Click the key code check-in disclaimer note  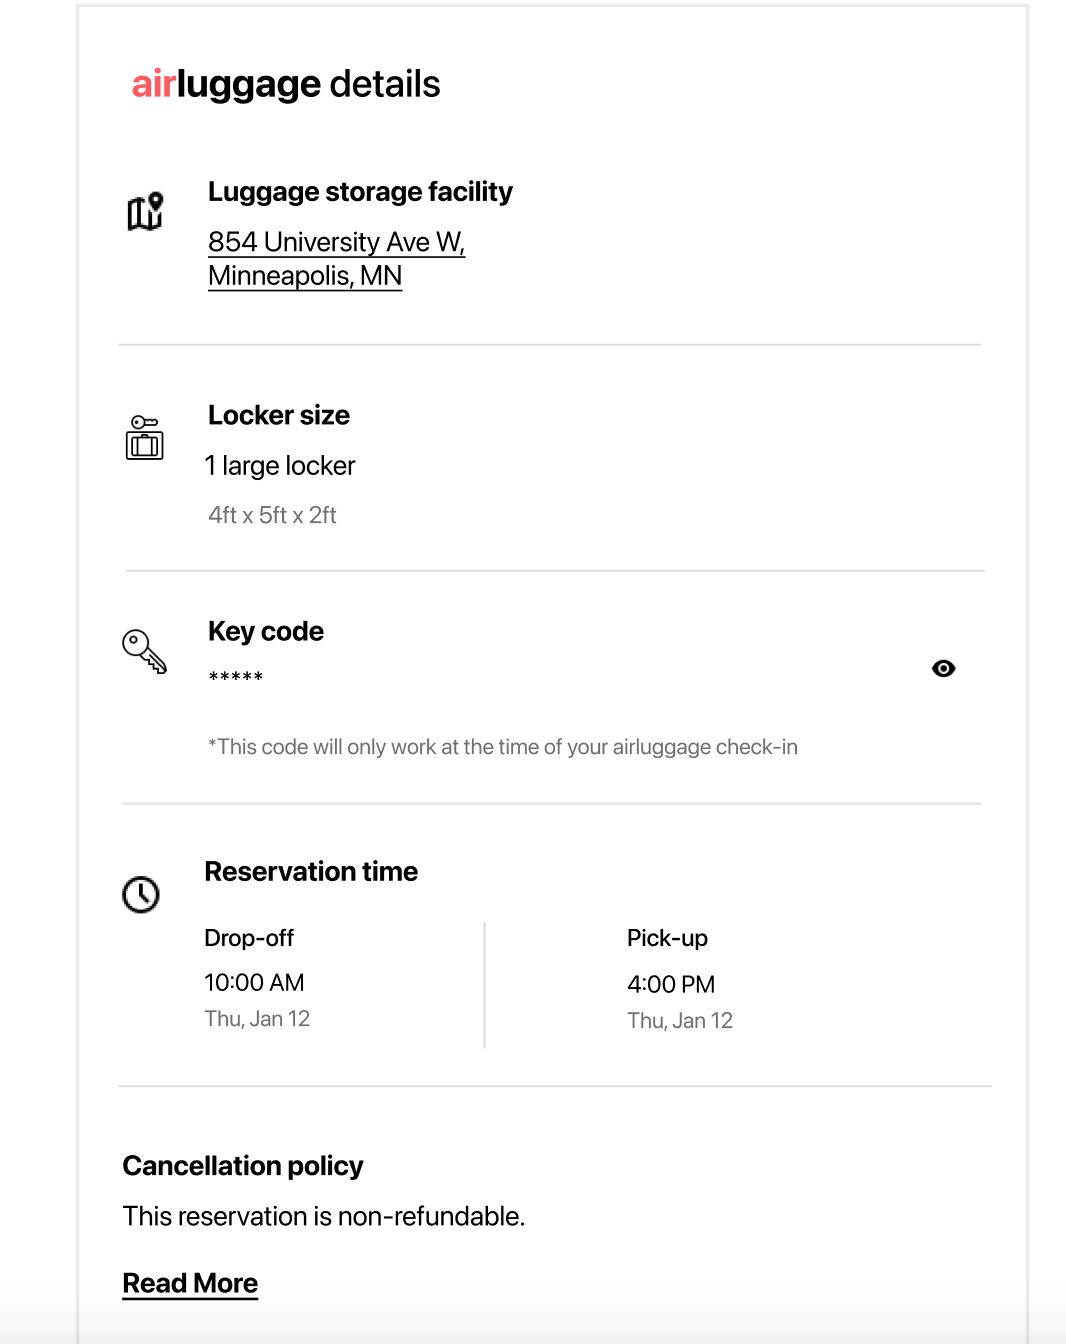(503, 747)
